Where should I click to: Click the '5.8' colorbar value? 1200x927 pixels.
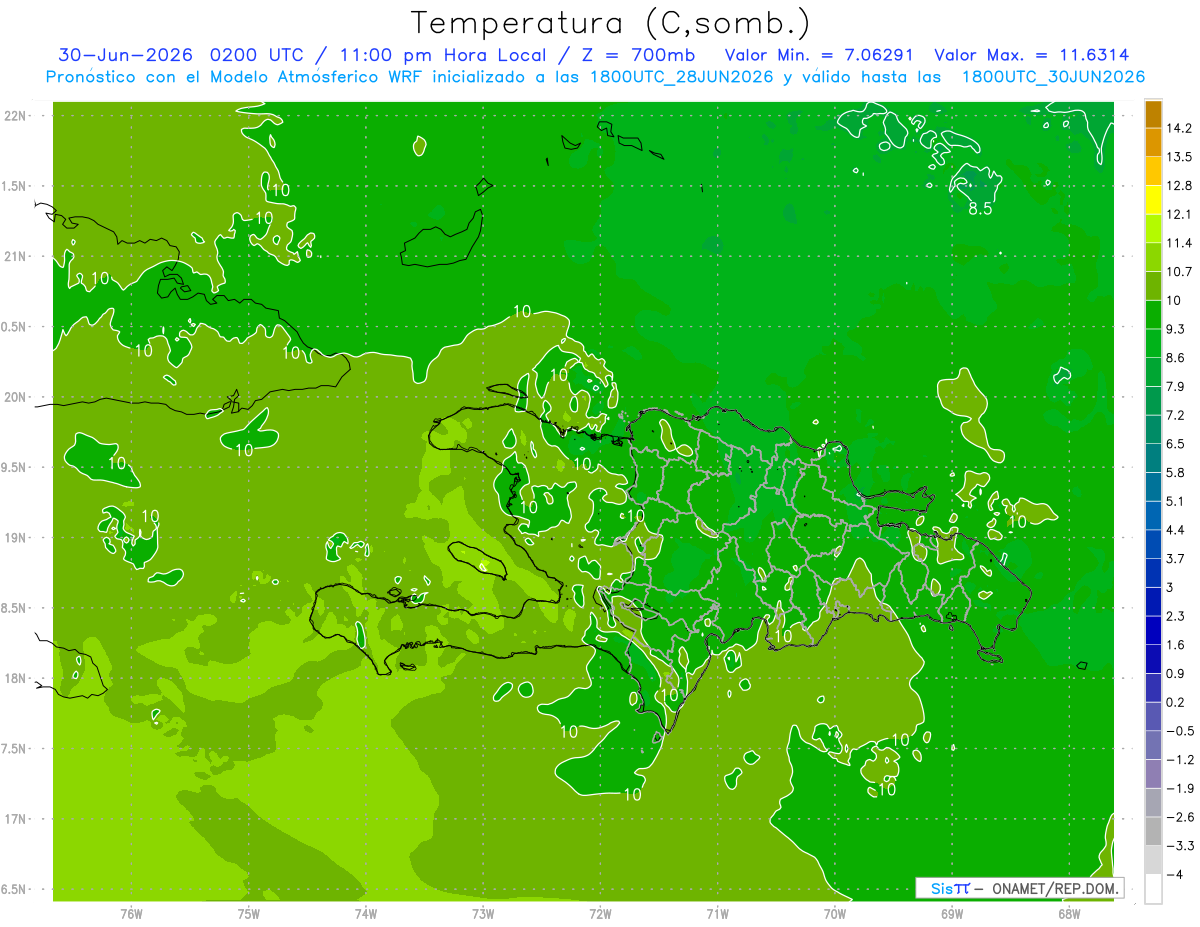click(1175, 472)
